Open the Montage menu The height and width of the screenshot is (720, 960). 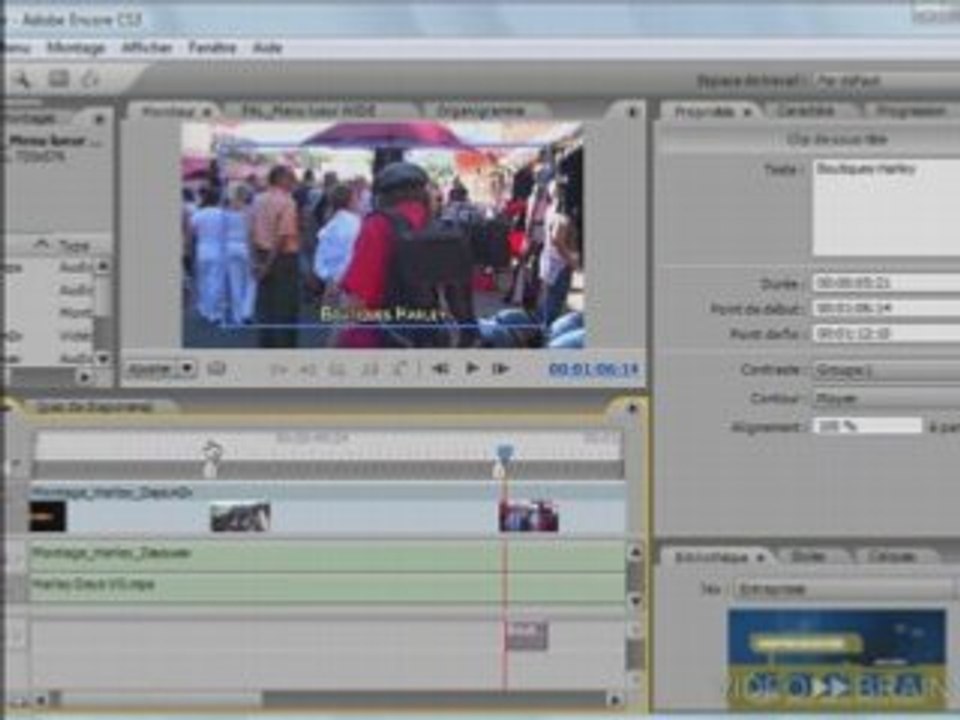click(76, 48)
